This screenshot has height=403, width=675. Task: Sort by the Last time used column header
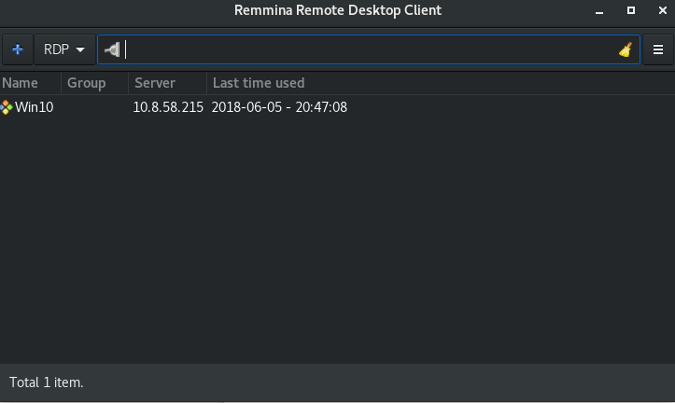click(259, 83)
